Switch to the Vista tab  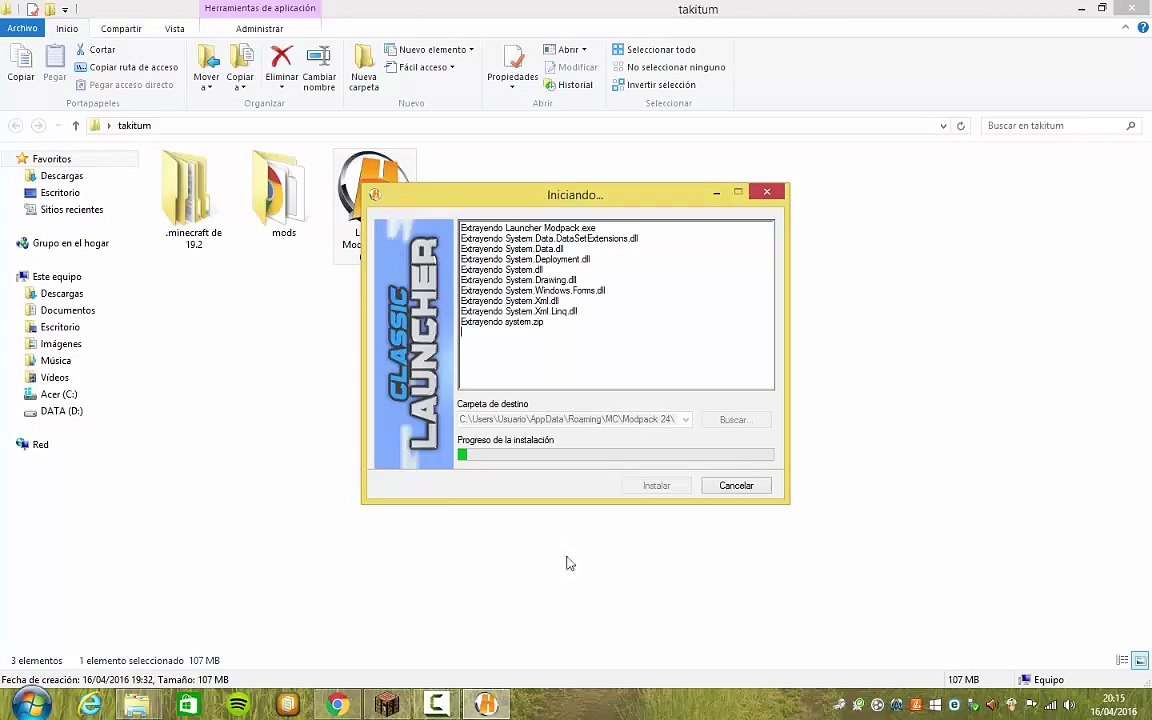click(175, 29)
